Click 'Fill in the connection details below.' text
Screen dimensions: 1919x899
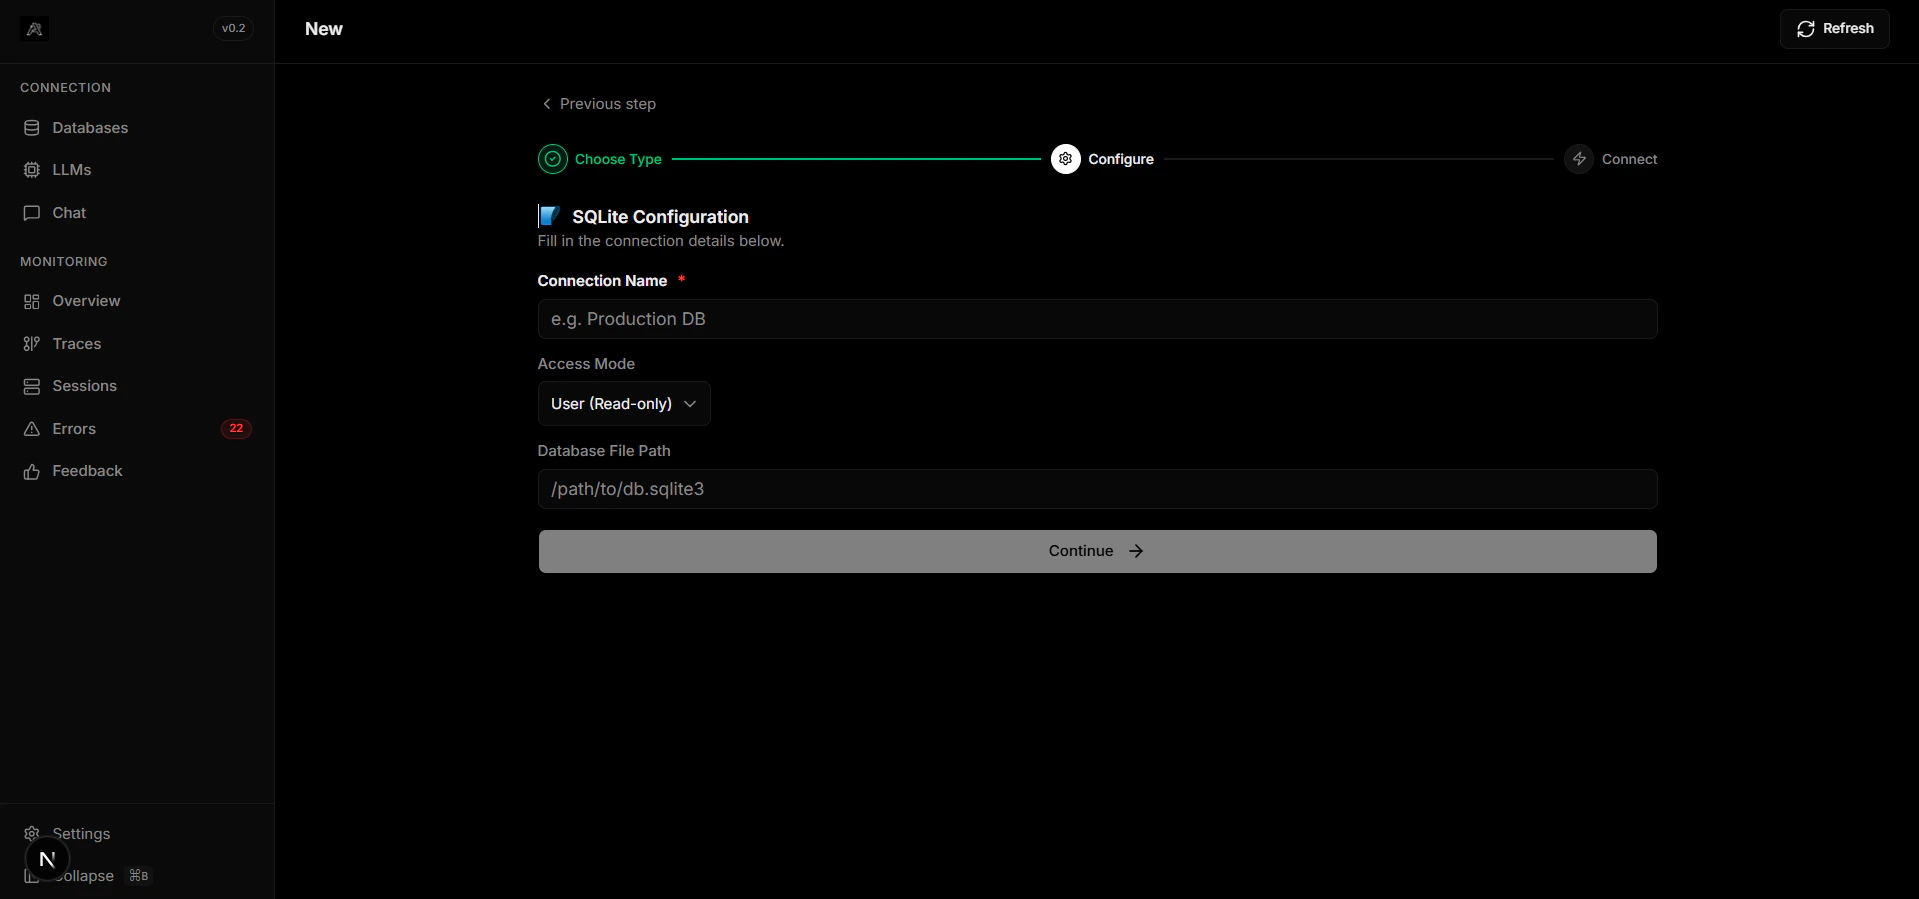(661, 241)
